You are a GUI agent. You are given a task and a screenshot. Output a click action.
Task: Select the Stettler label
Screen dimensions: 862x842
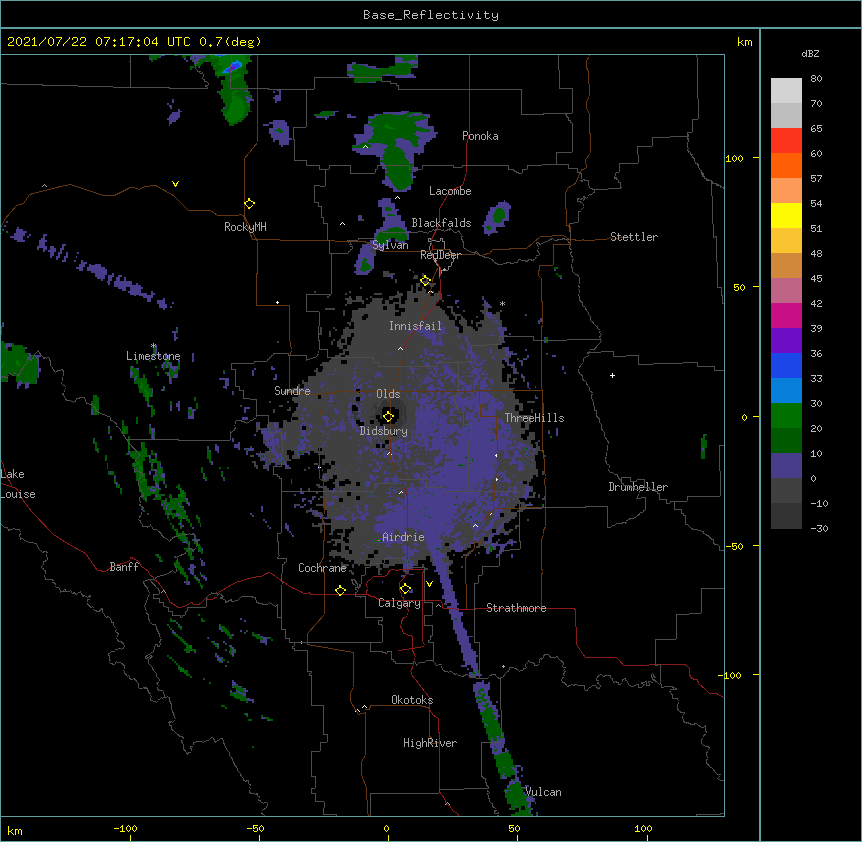(x=634, y=237)
